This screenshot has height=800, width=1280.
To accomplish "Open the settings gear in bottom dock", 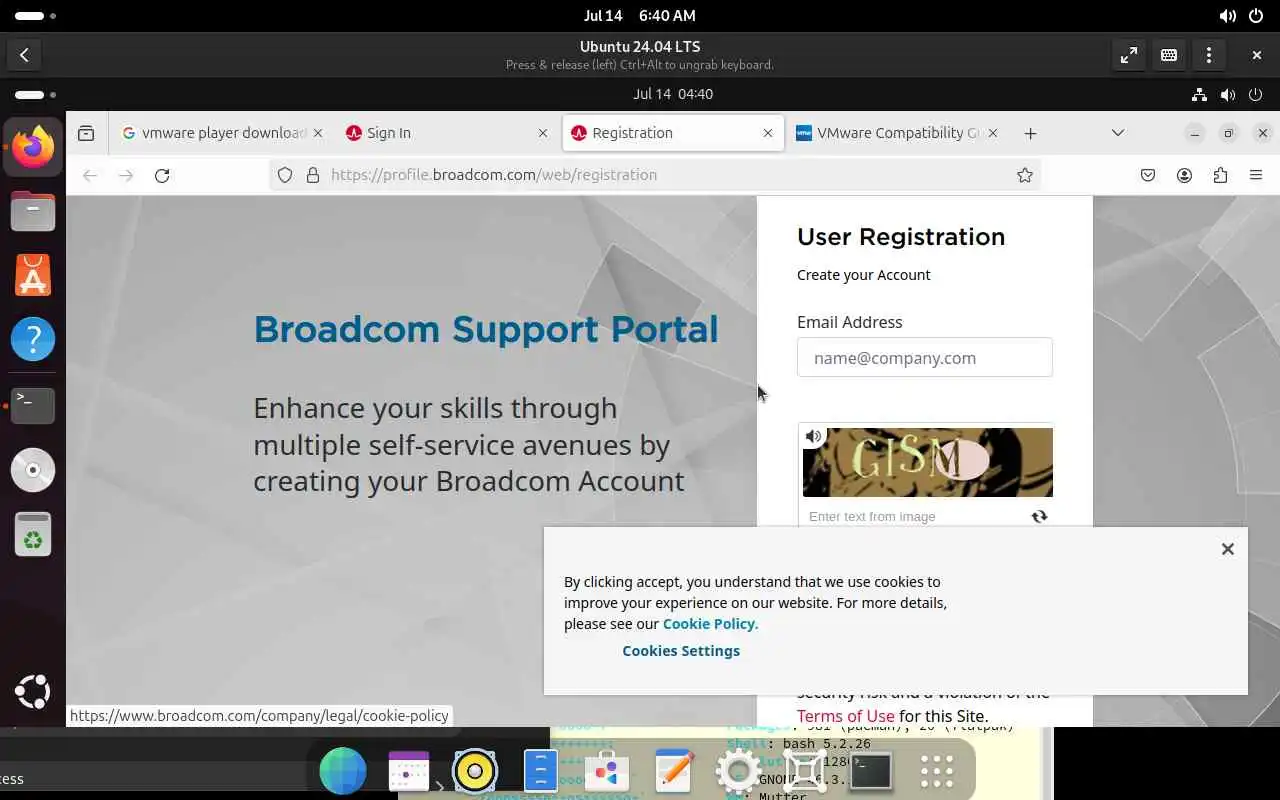I will coord(739,771).
